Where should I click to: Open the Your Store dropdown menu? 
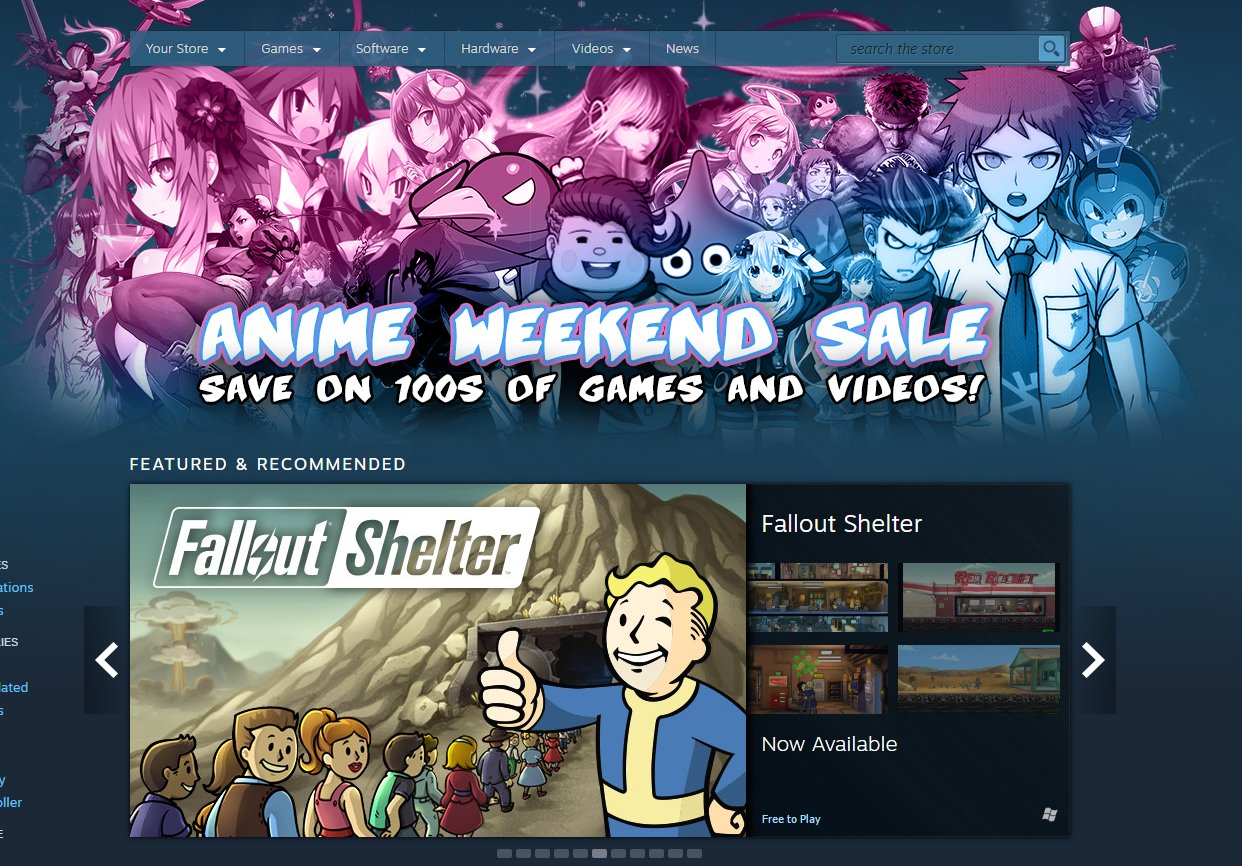186,48
